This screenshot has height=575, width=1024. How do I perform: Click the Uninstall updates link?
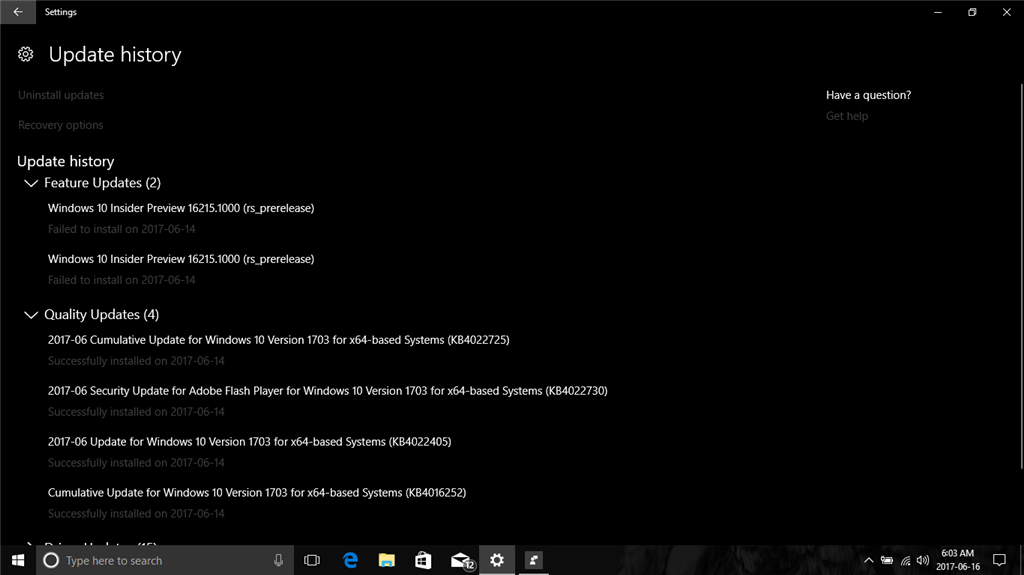61,95
